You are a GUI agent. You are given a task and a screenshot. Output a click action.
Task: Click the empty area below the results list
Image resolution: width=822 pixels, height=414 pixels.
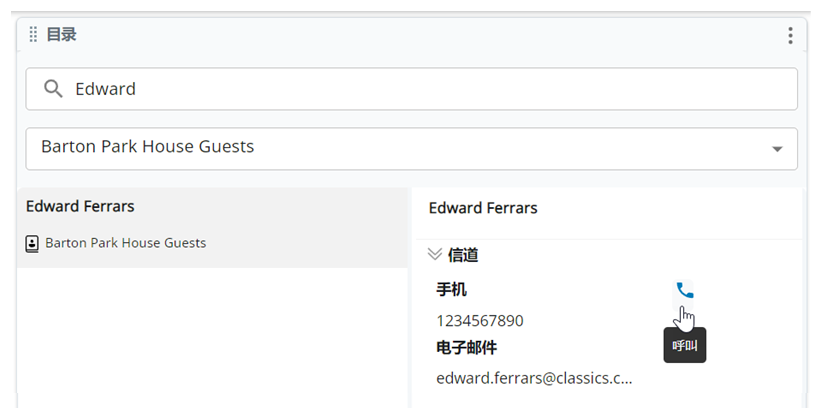click(212, 338)
